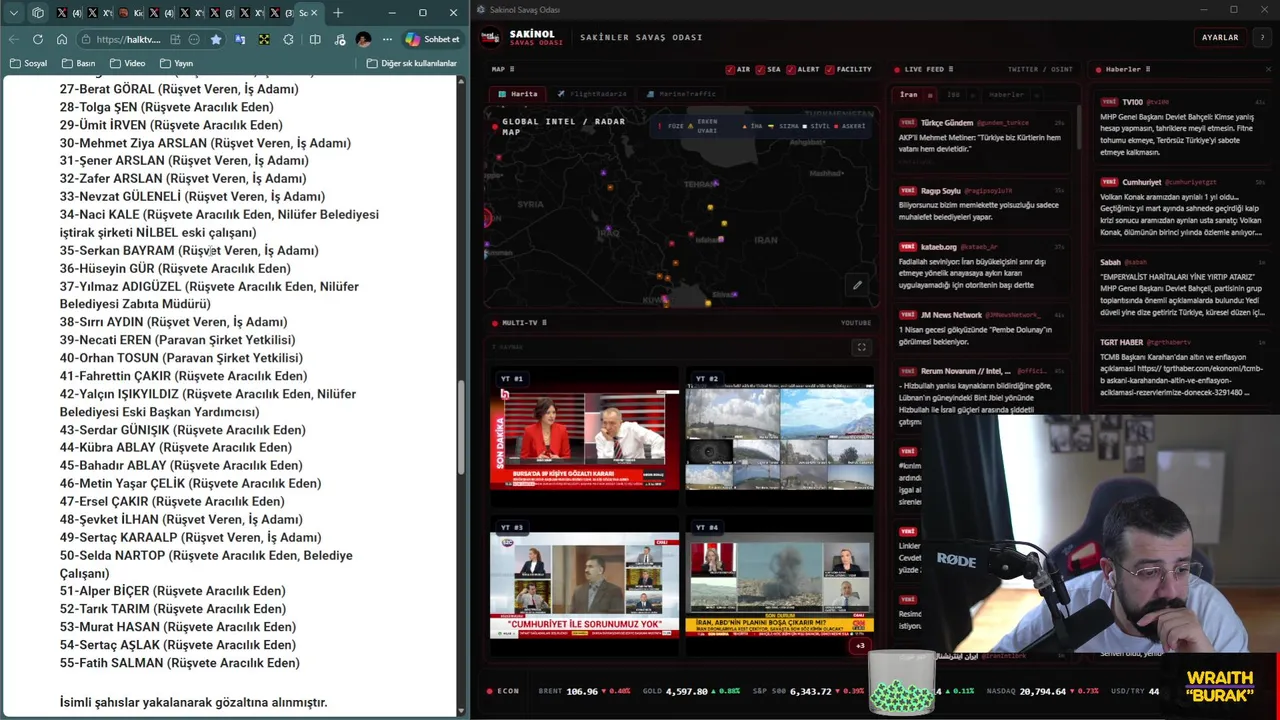The width and height of the screenshot is (1280, 720).
Task: Open YT #4 CNN Türk stream
Action: (780, 586)
